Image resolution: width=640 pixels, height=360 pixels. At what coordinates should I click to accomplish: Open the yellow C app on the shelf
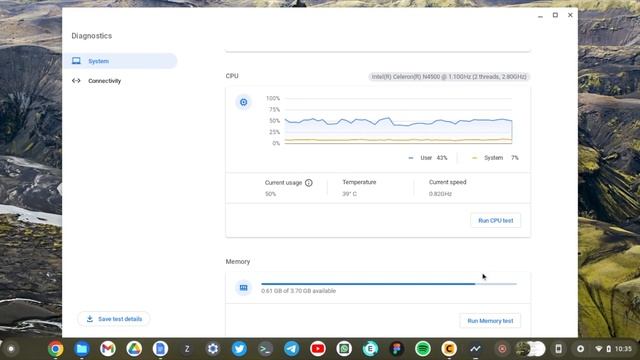[x=449, y=349]
